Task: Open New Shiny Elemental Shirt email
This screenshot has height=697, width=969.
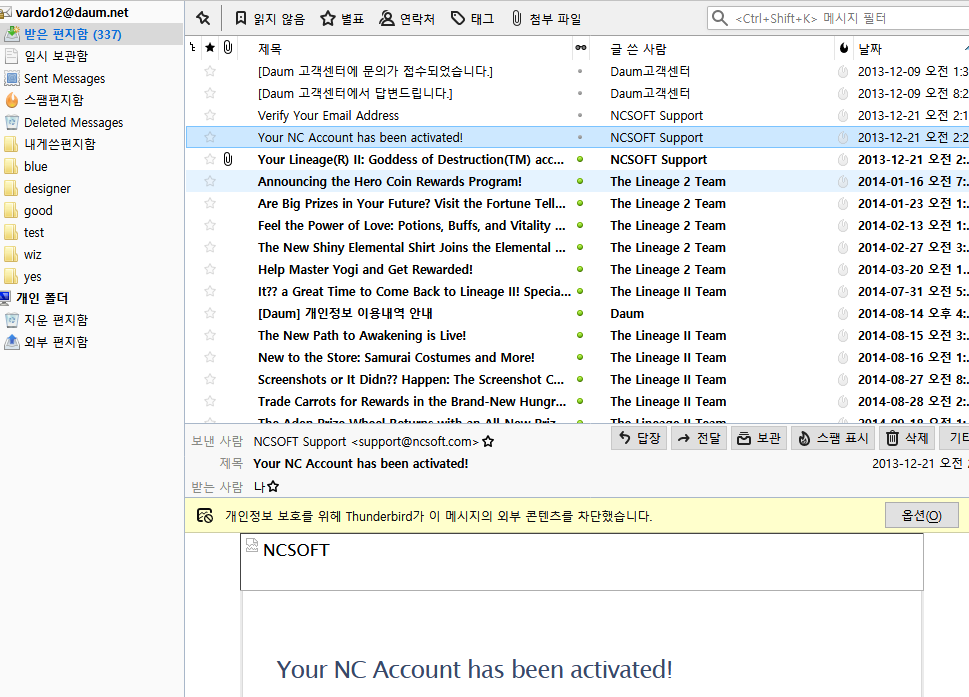Action: click(x=411, y=247)
